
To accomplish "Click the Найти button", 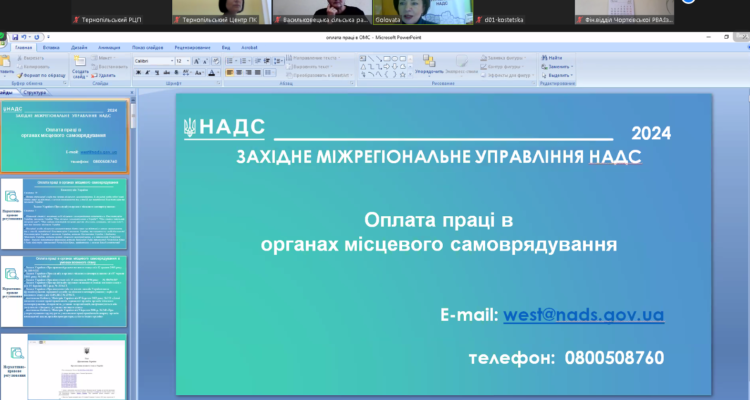I will click(554, 58).
